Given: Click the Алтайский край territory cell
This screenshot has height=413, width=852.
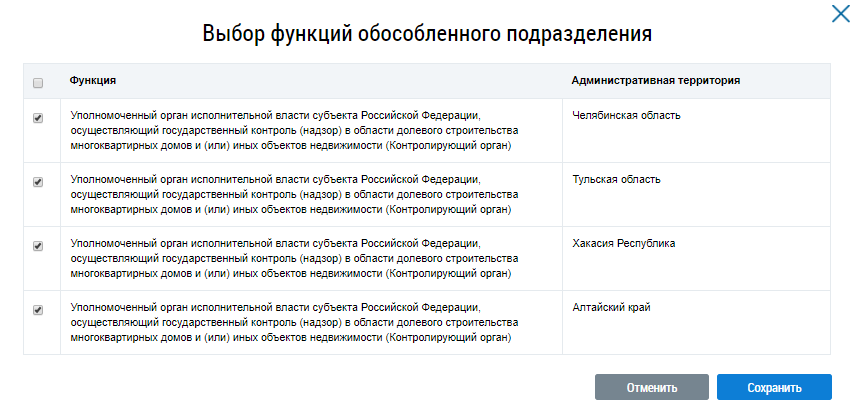Looking at the screenshot, I should coord(612,307).
